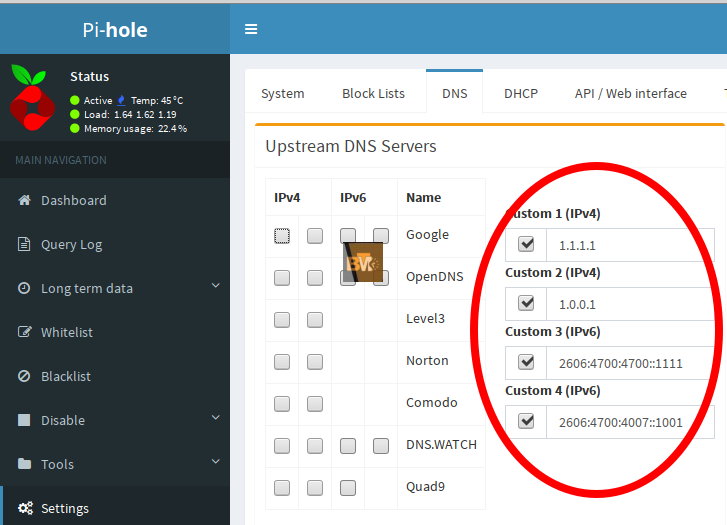Click the Settings gears icon
Screen dimensions: 727x525
click(25, 508)
